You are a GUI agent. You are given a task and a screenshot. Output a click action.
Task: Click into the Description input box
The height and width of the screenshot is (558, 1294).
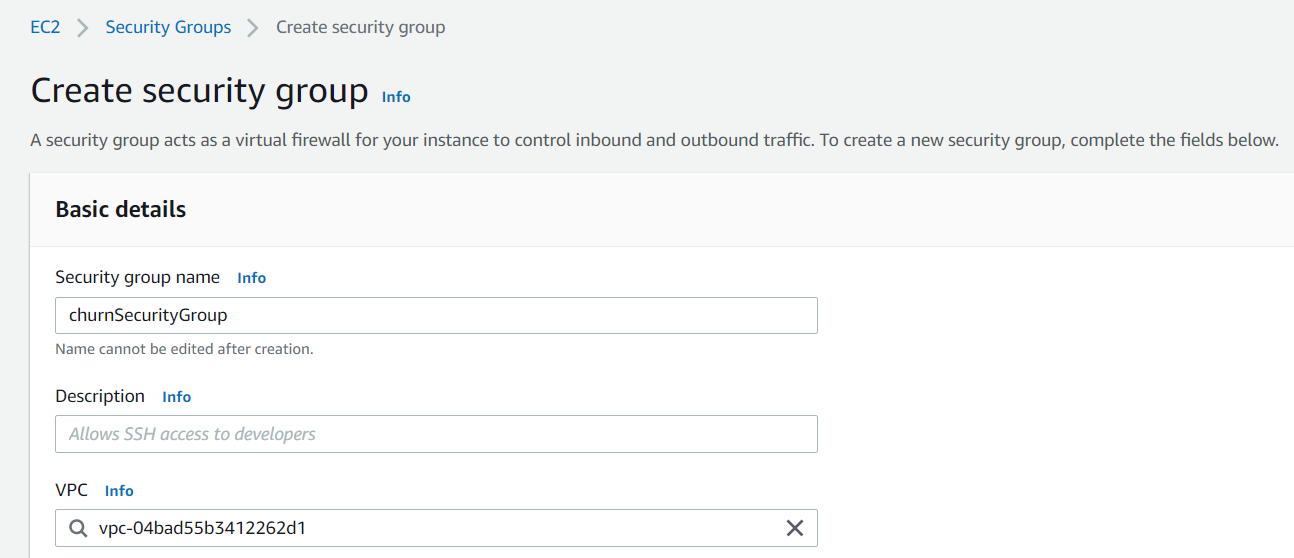coord(436,434)
